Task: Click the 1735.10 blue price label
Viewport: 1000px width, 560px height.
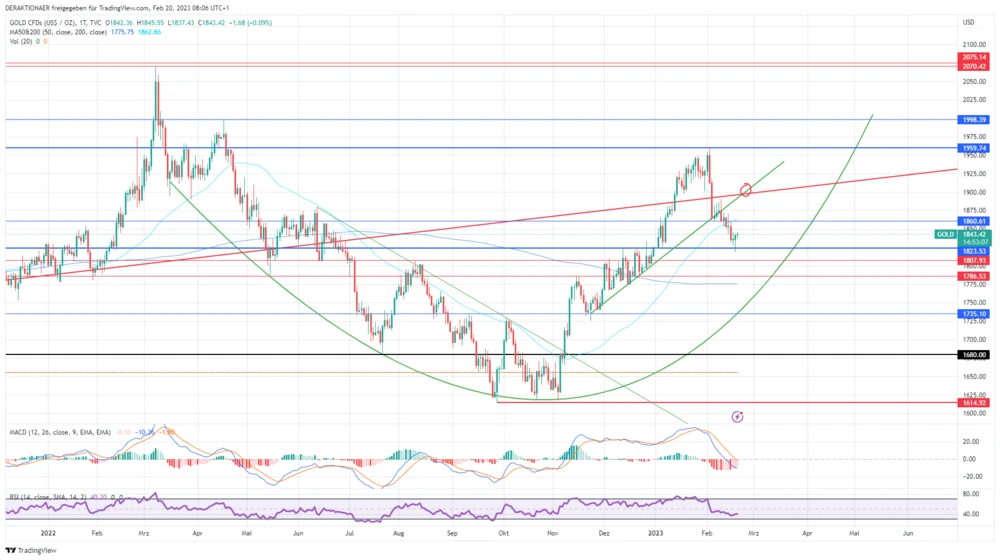Action: (974, 314)
